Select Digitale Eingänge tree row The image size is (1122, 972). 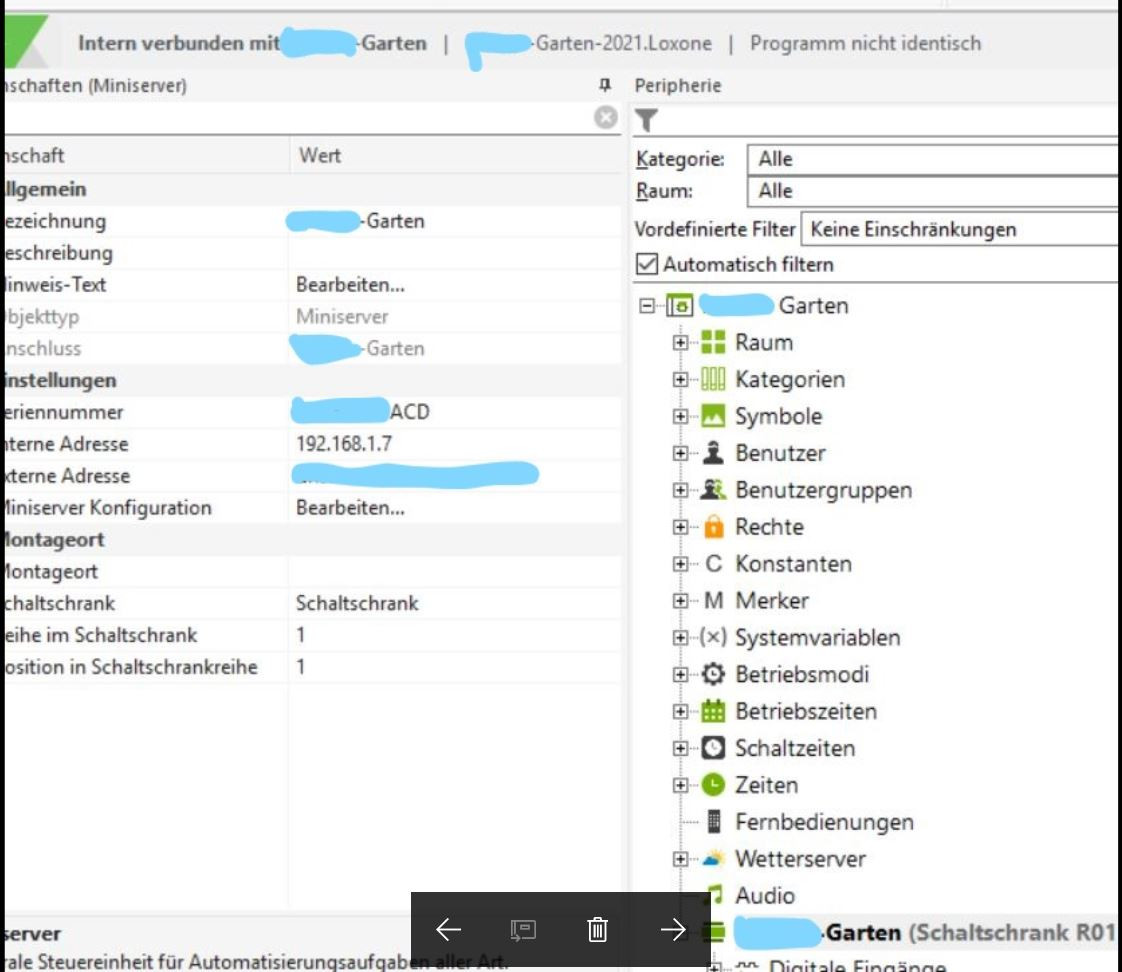point(857,966)
